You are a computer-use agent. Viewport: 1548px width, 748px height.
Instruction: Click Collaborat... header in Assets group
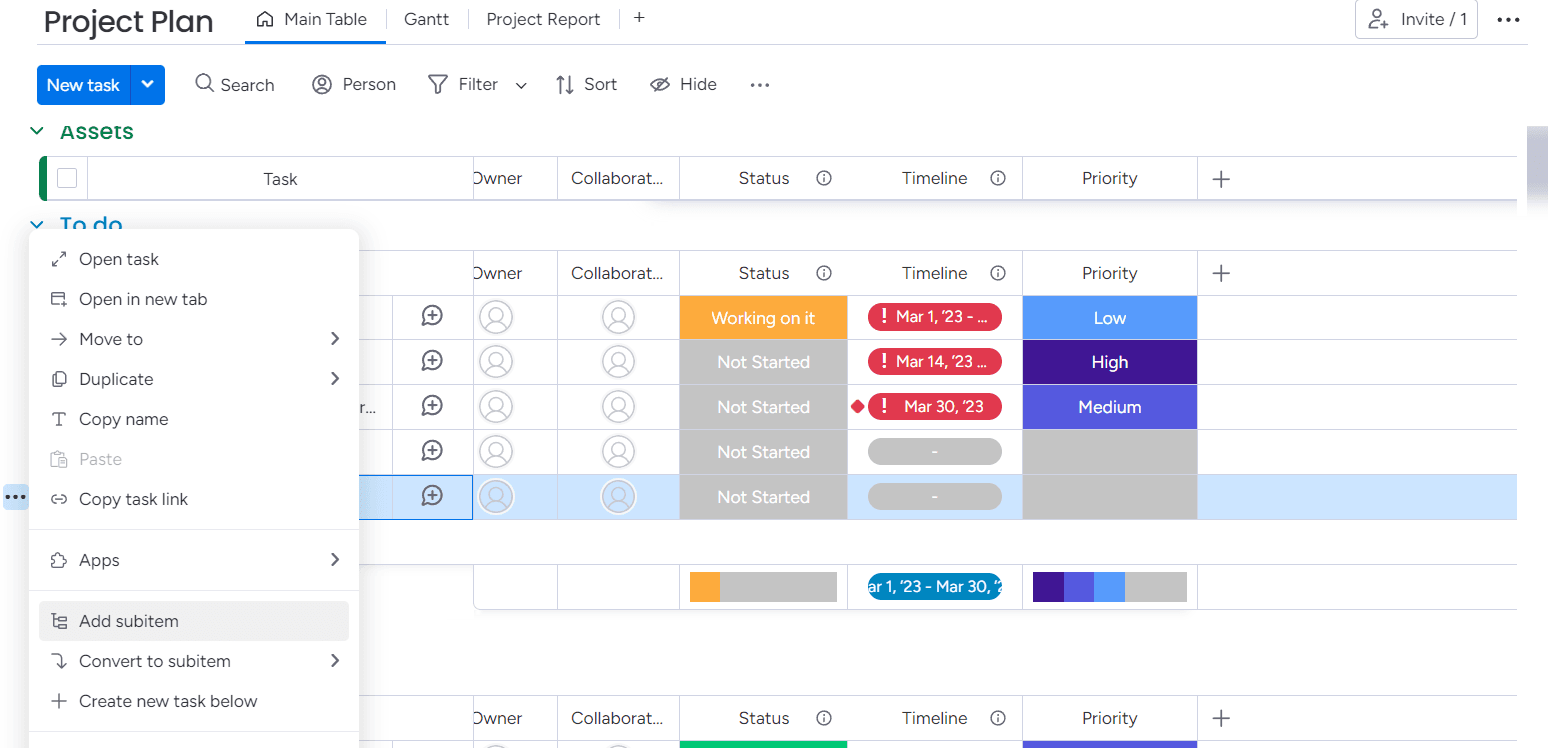click(618, 178)
